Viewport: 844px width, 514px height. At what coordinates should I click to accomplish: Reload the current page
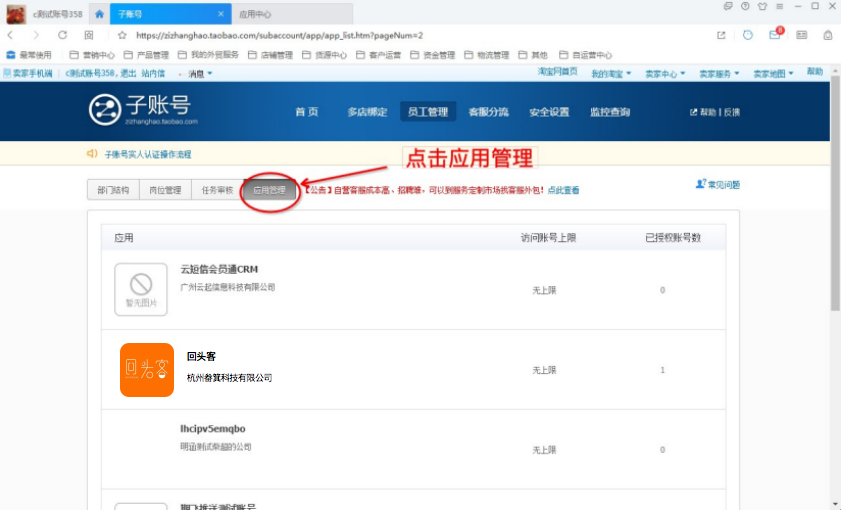62,35
